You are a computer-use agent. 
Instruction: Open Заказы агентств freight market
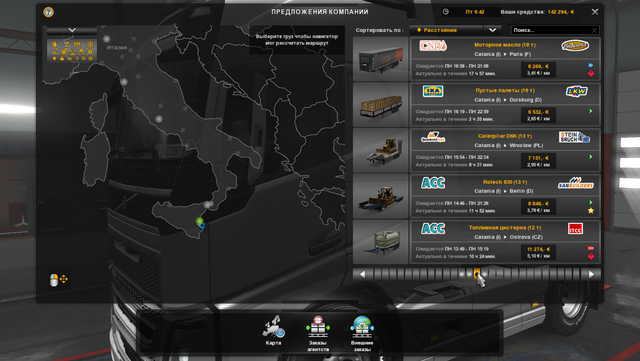point(318,334)
